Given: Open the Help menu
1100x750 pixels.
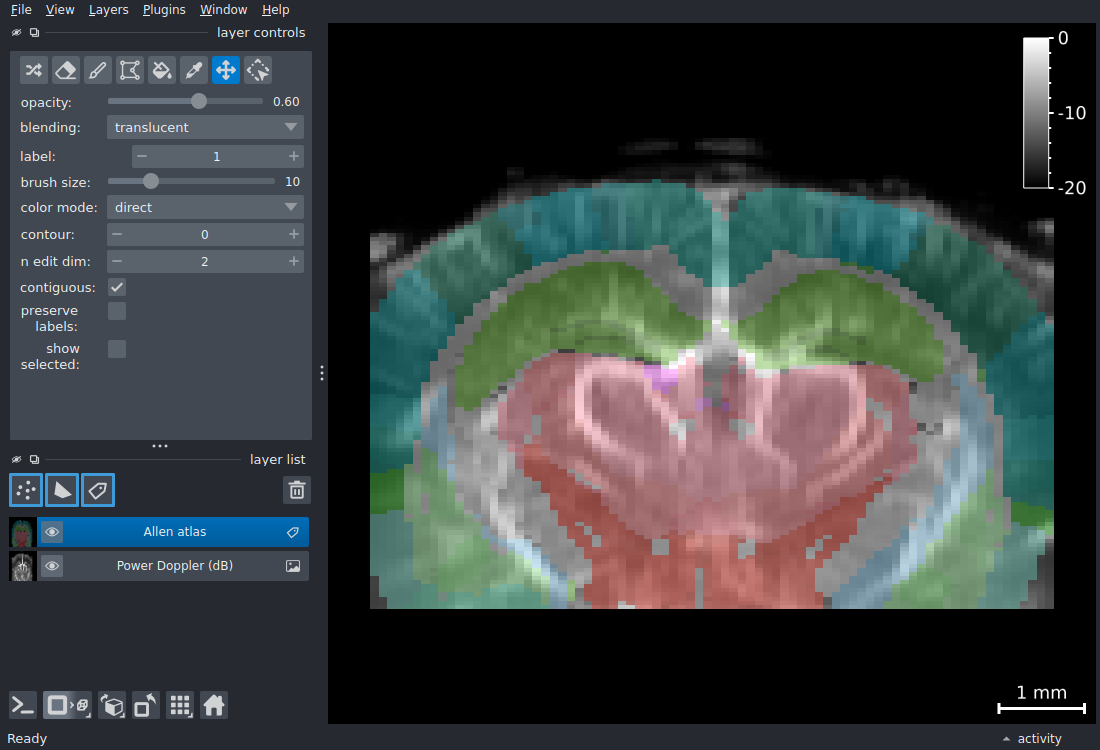Looking at the screenshot, I should [x=276, y=10].
